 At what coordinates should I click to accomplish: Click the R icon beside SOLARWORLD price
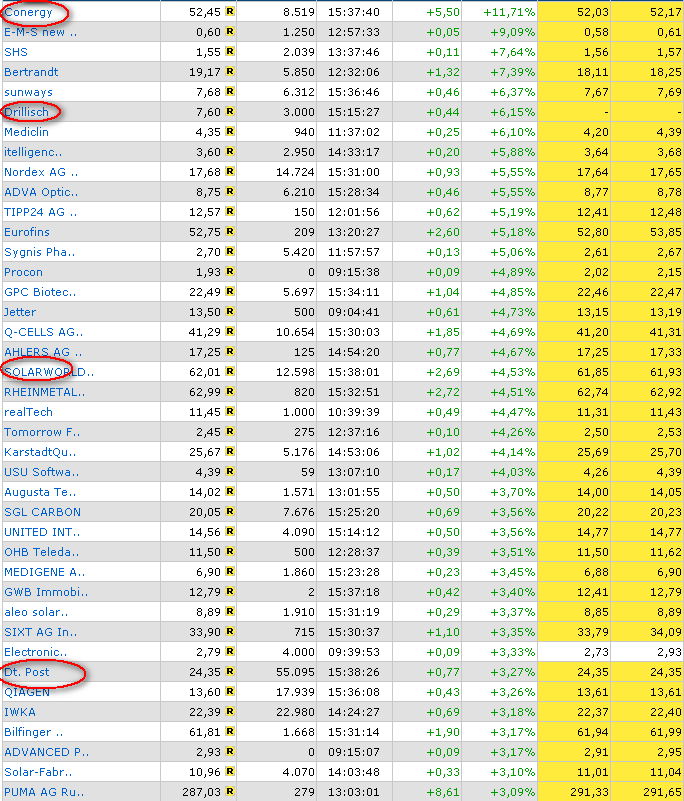click(230, 372)
